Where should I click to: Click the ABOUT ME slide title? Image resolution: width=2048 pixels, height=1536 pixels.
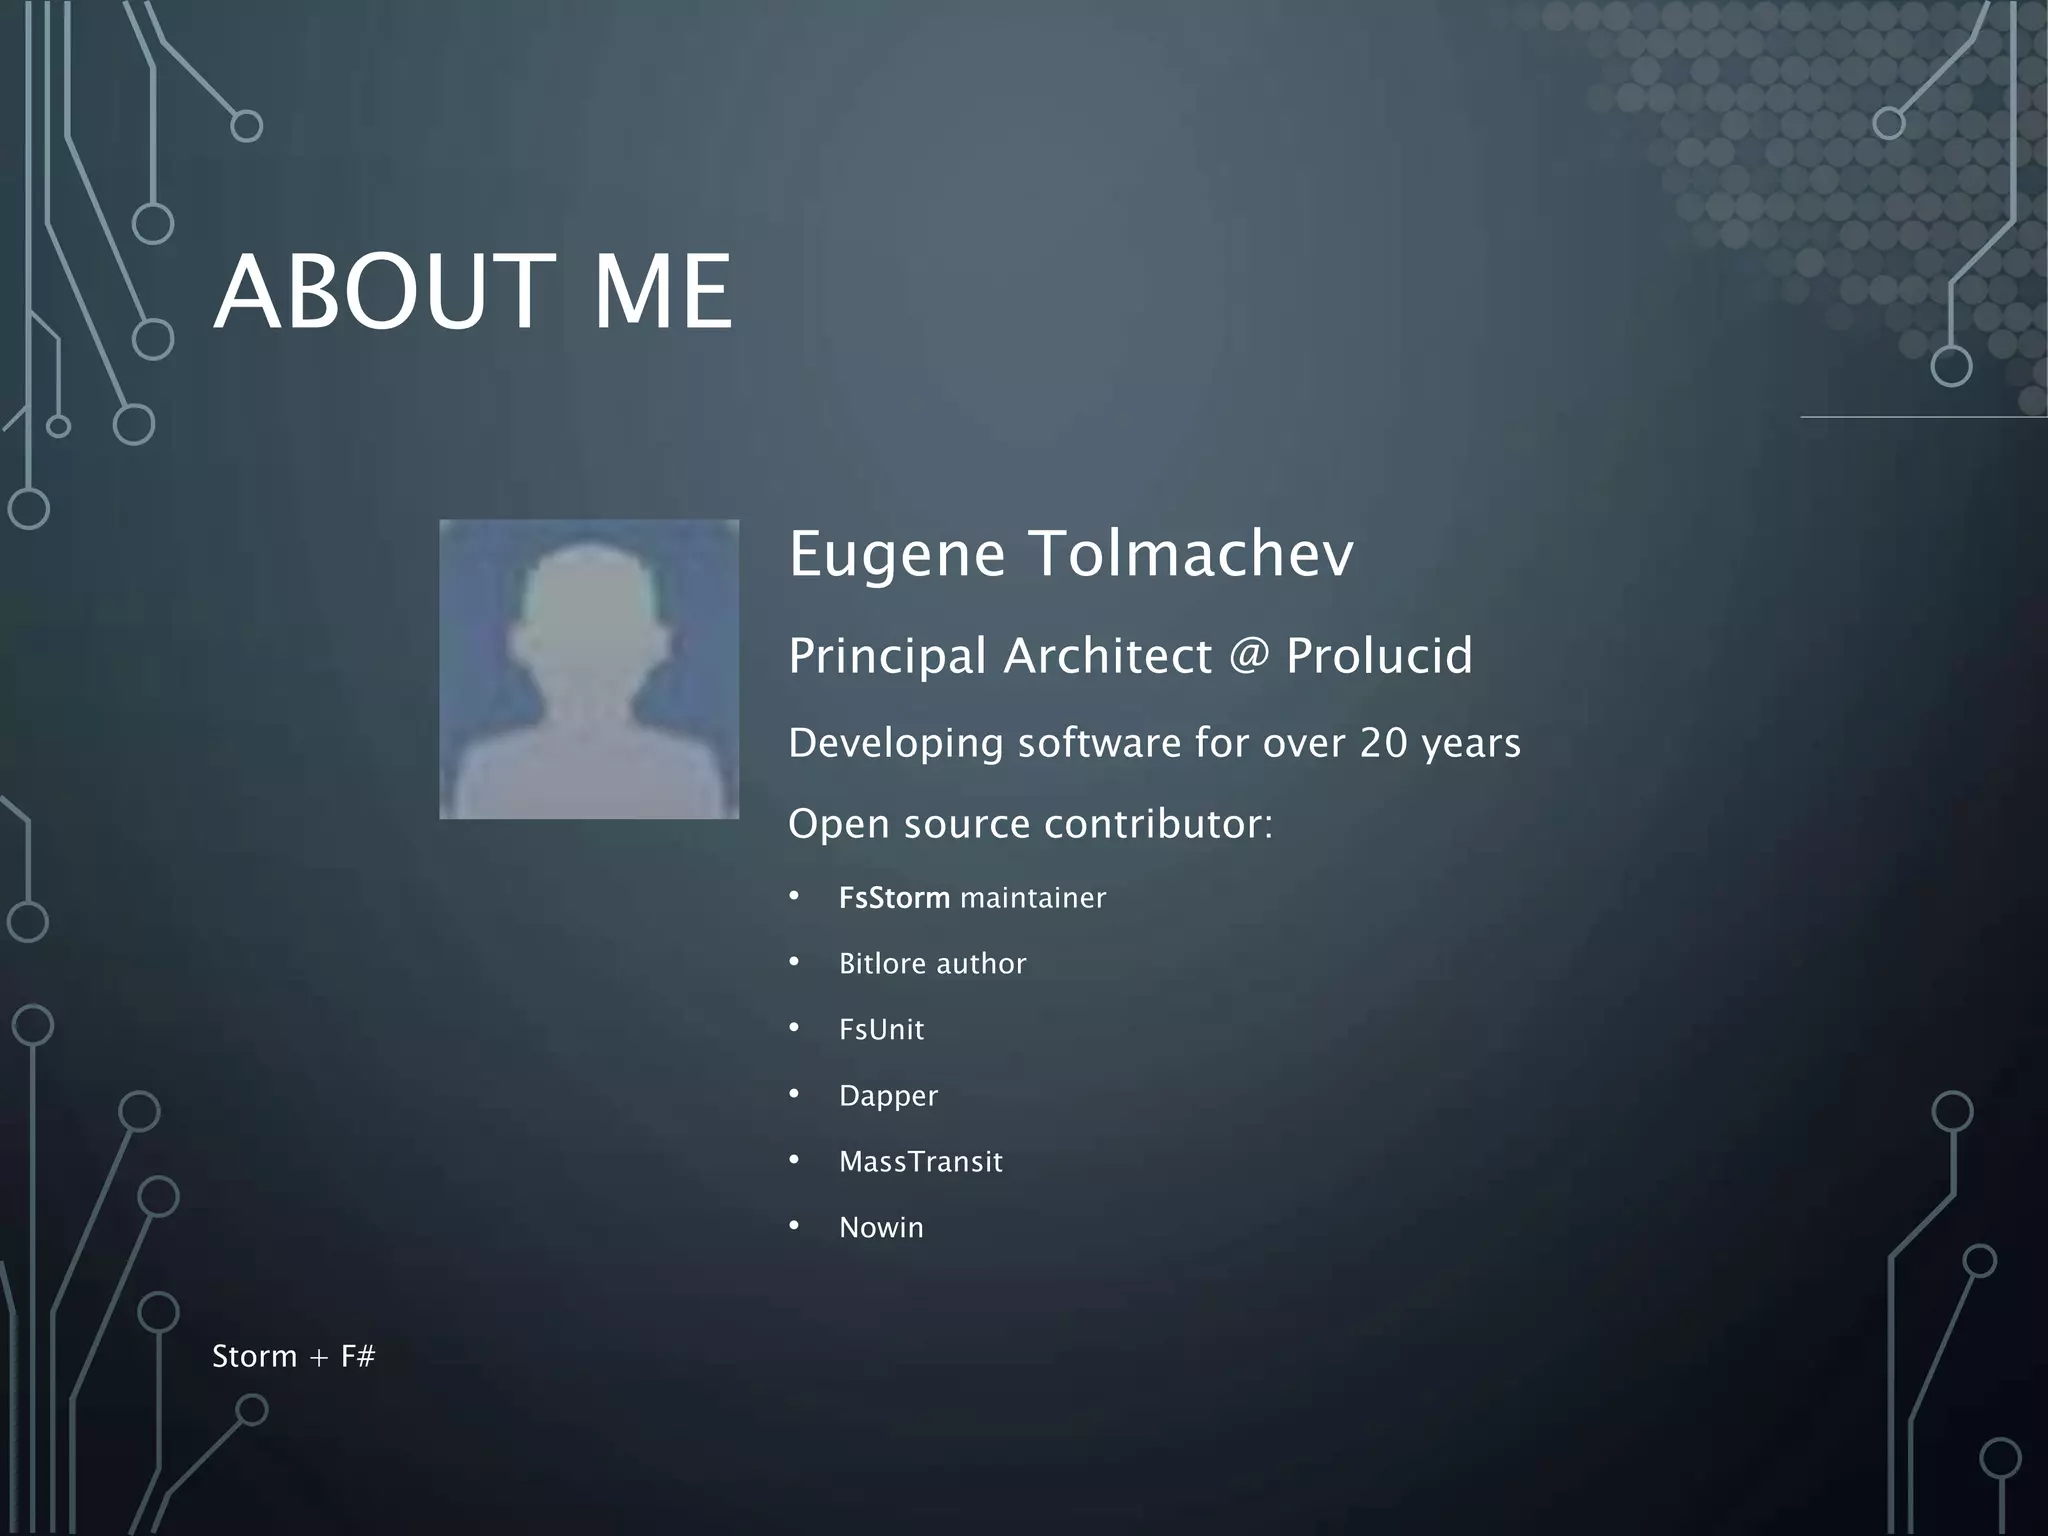coord(473,291)
